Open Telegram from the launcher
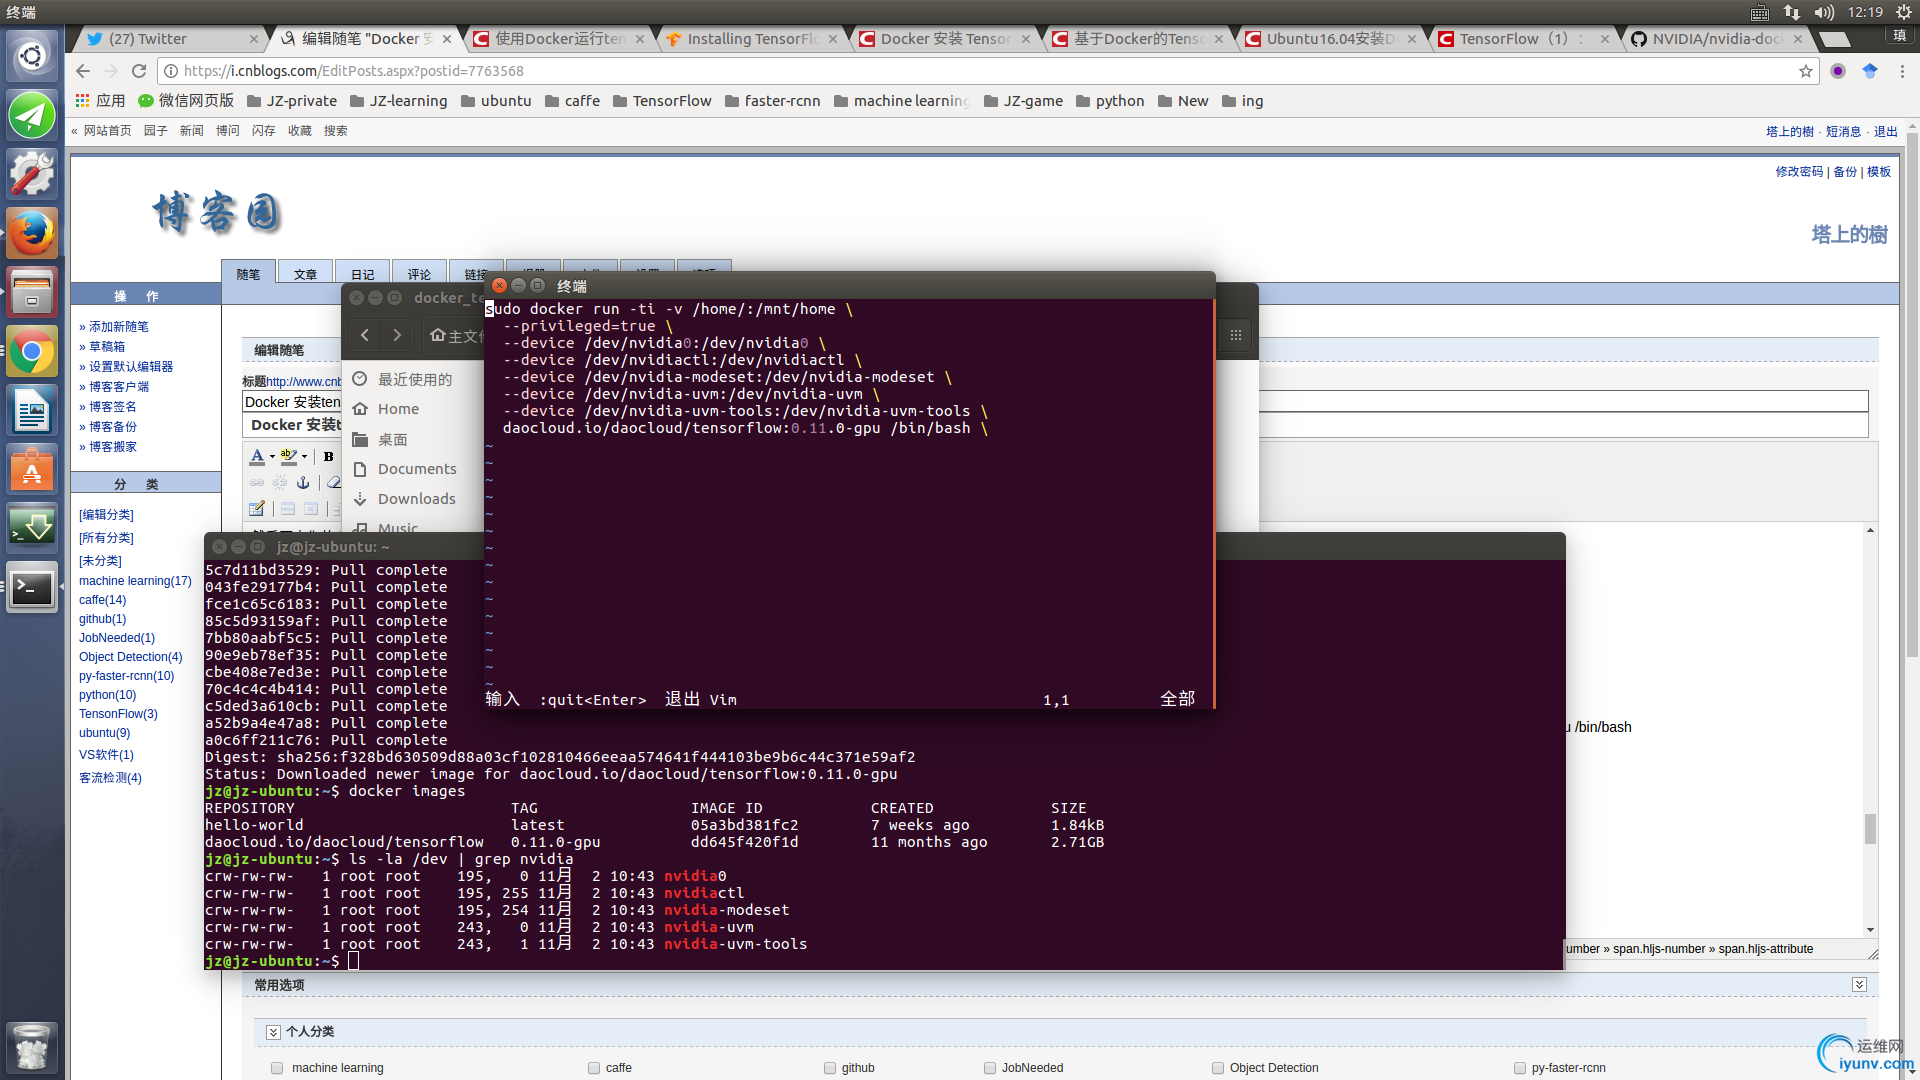The width and height of the screenshot is (1920, 1080). click(x=32, y=115)
